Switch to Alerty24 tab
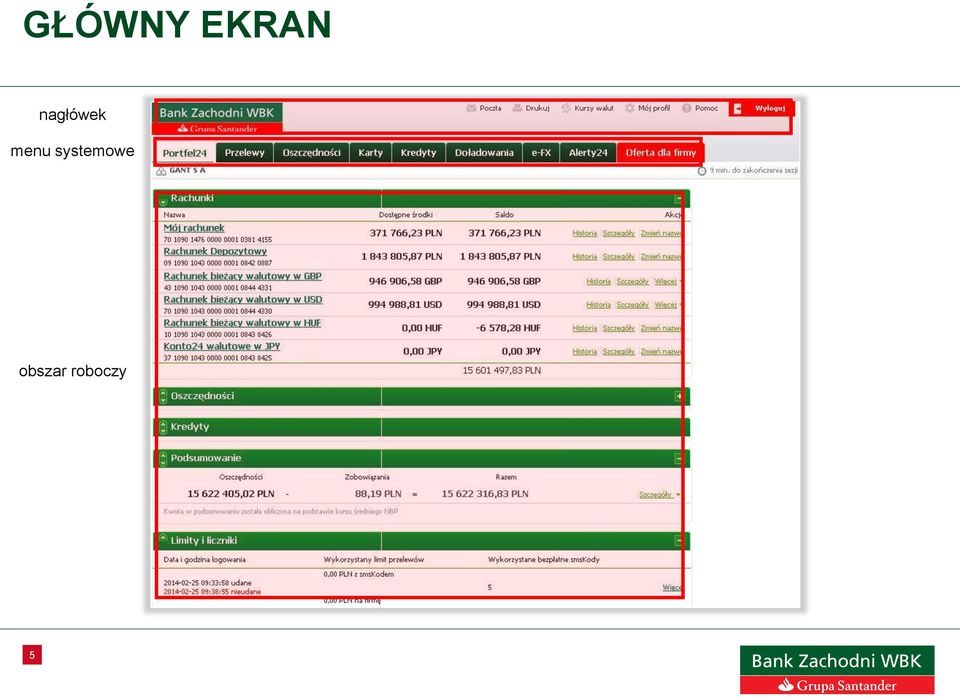The height and width of the screenshot is (697, 960). click(588, 153)
